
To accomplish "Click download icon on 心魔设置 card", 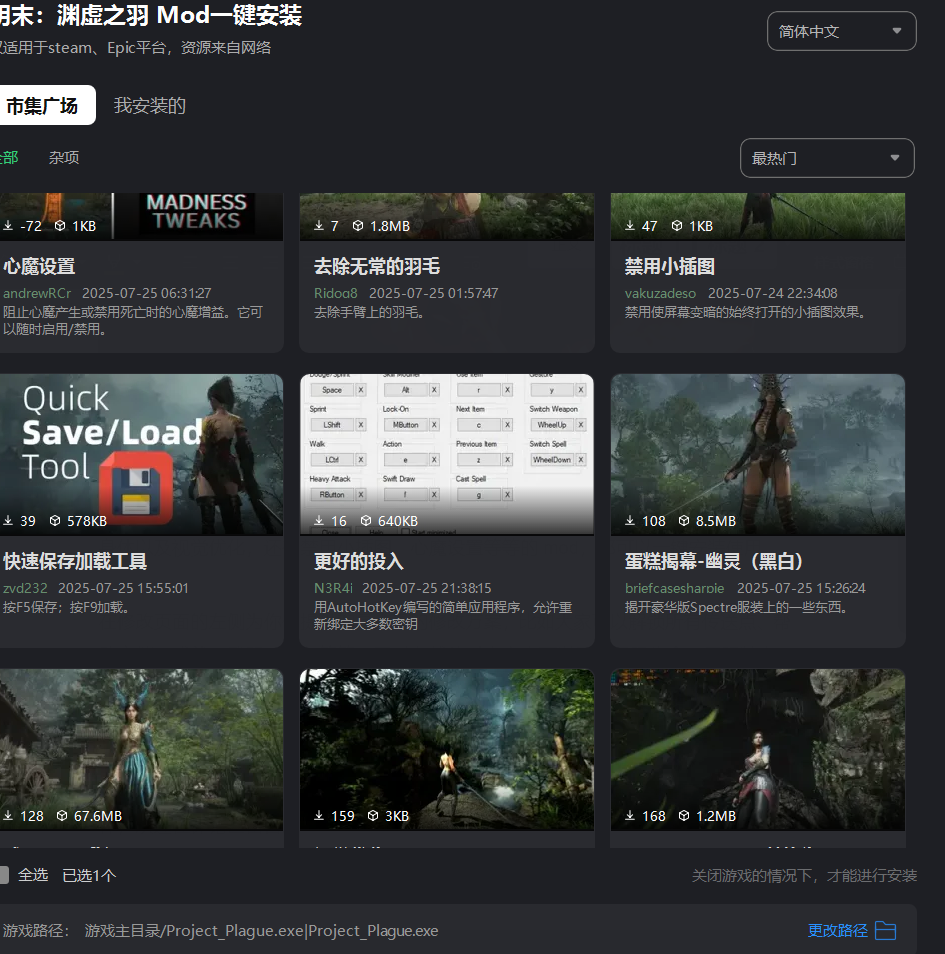I will click(8, 226).
